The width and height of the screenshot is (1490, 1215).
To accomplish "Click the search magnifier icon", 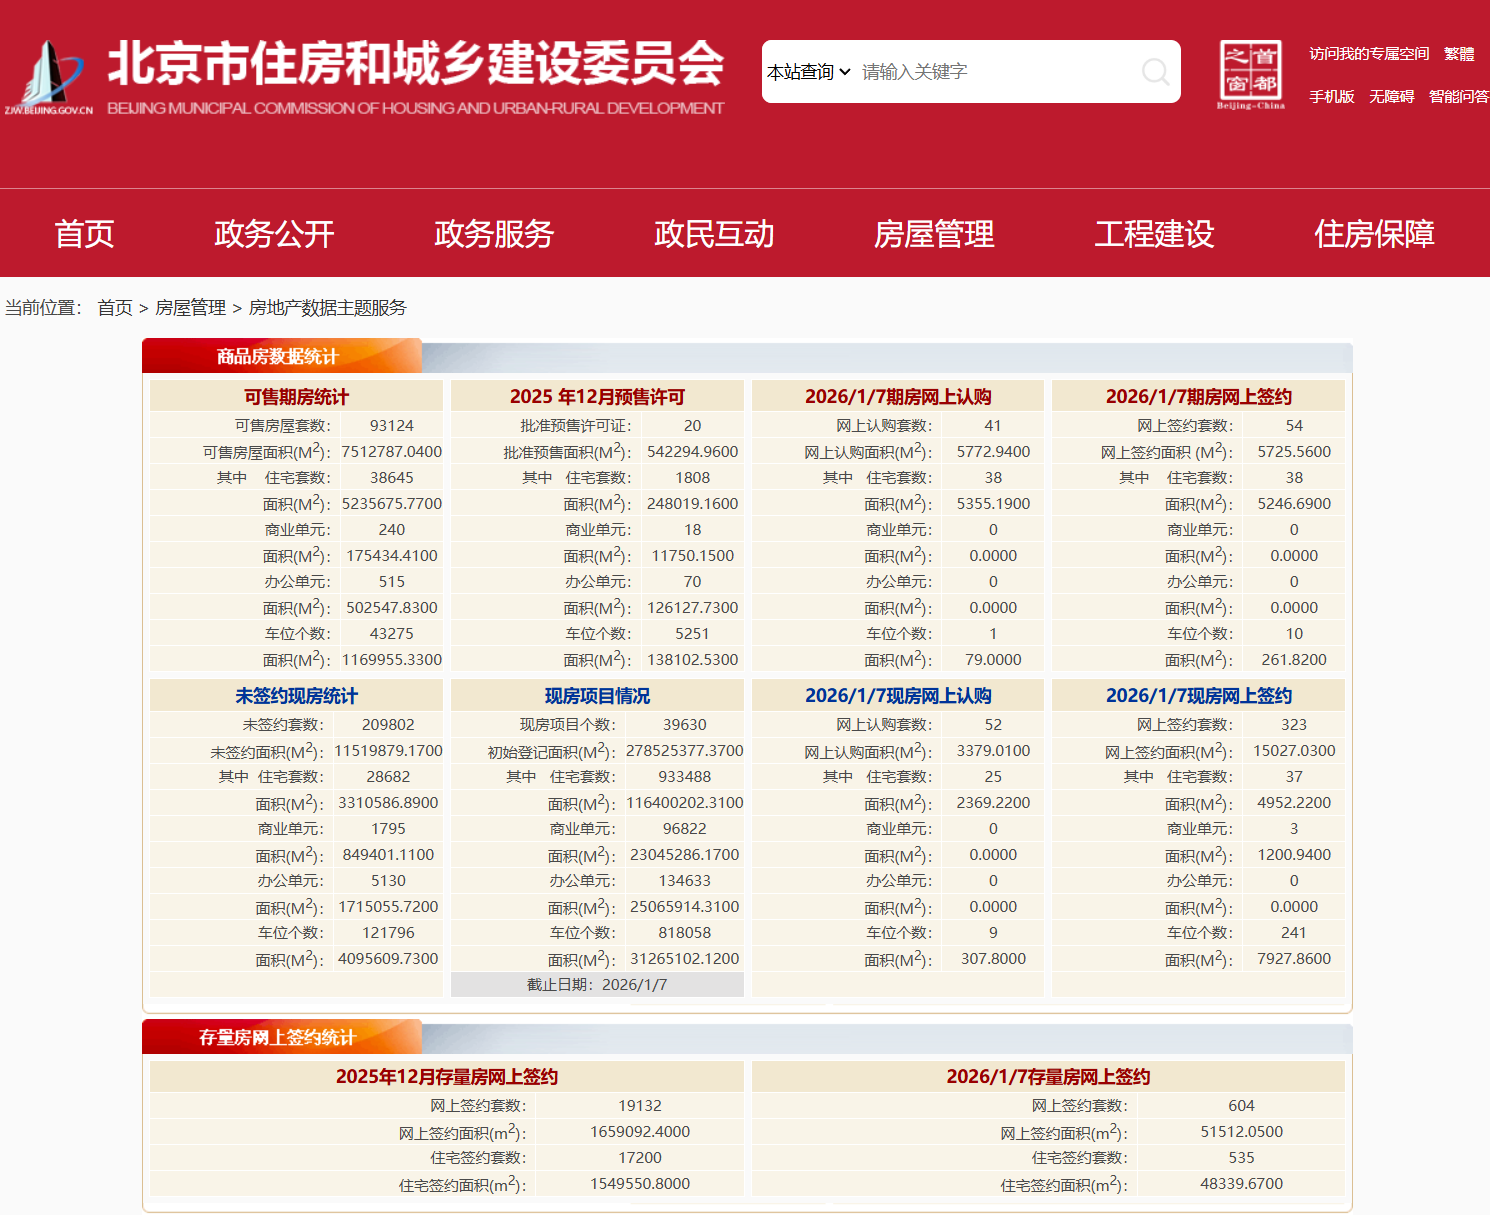I will 1155,72.
